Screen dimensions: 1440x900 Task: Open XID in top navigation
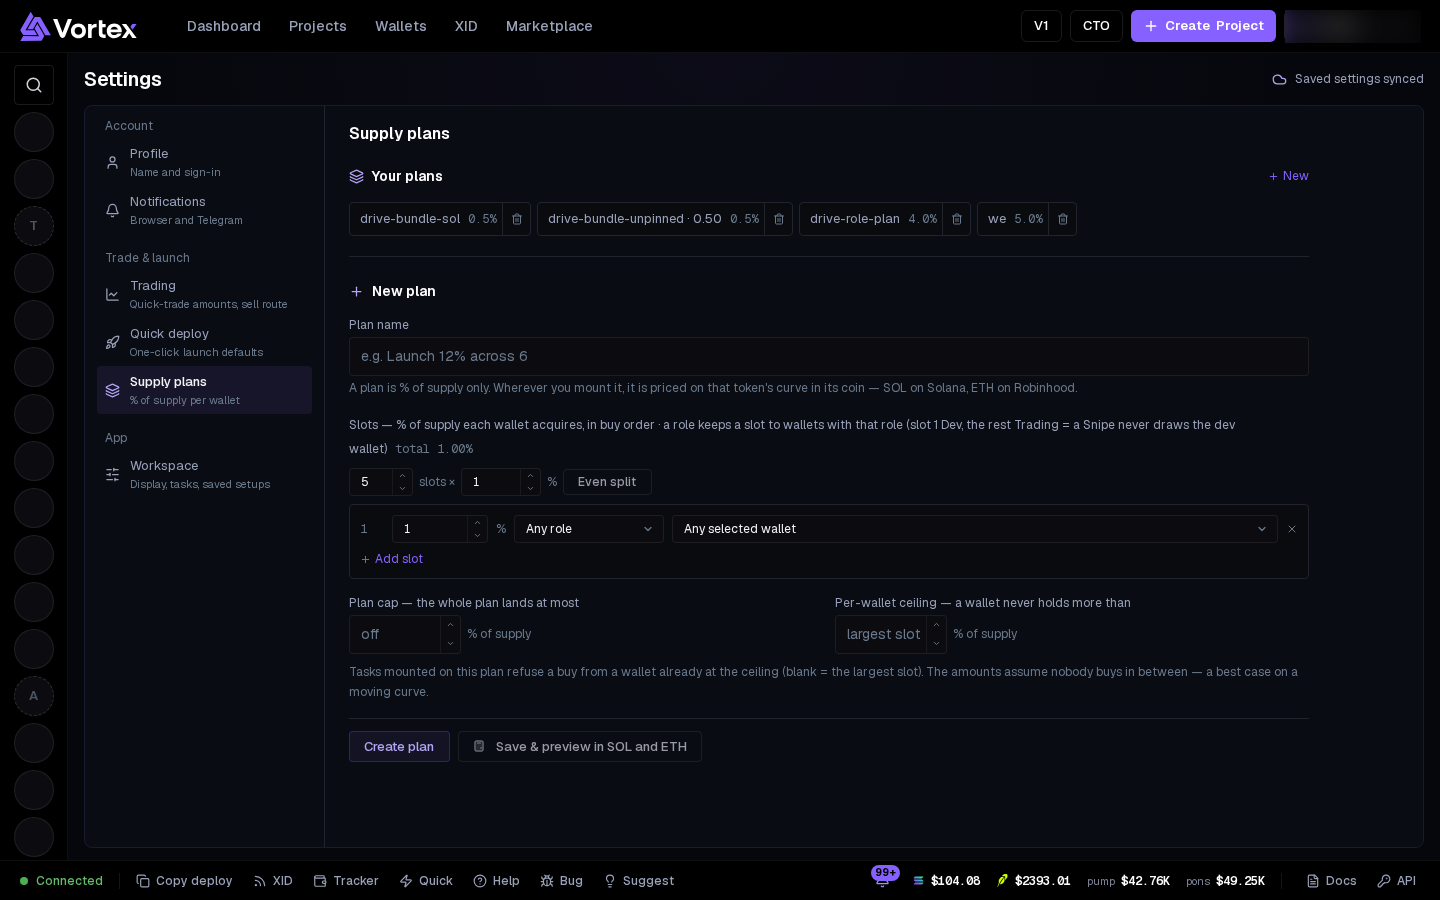[466, 26]
